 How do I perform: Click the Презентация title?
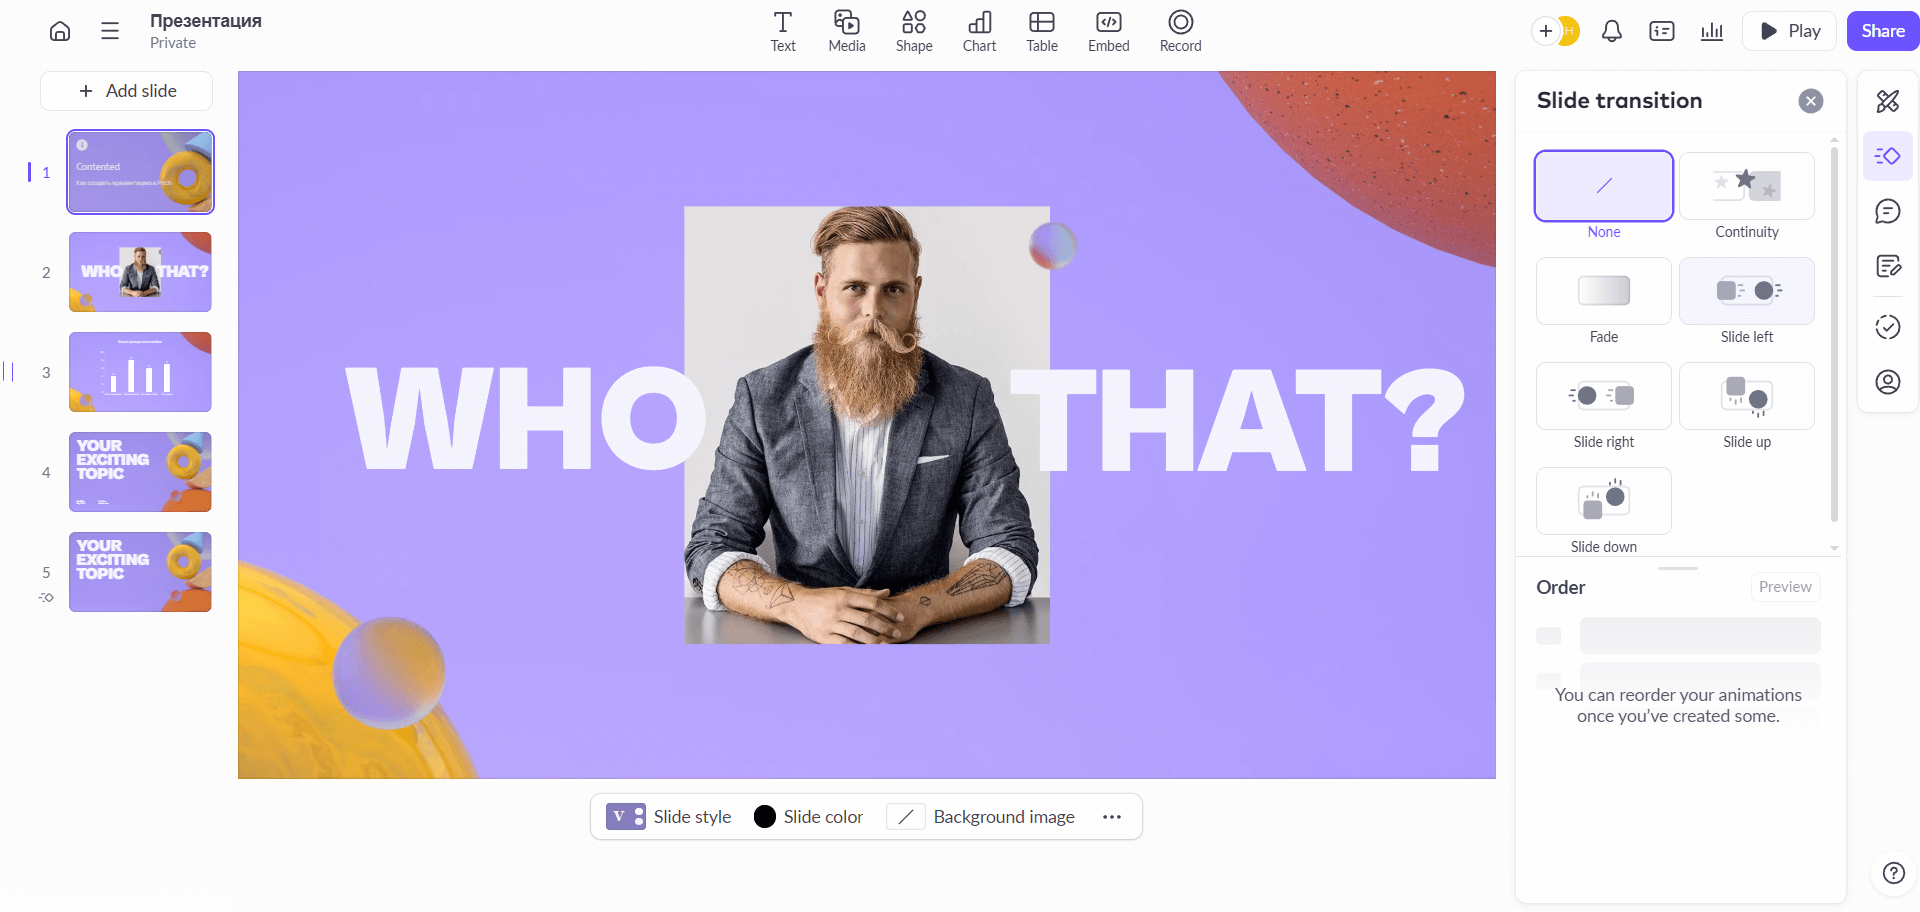[x=206, y=21]
